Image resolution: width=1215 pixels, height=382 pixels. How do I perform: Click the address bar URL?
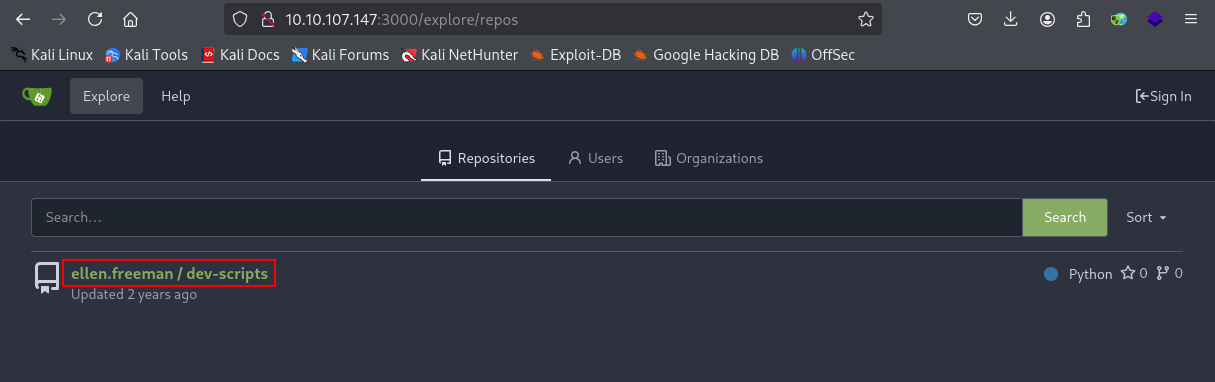402,19
